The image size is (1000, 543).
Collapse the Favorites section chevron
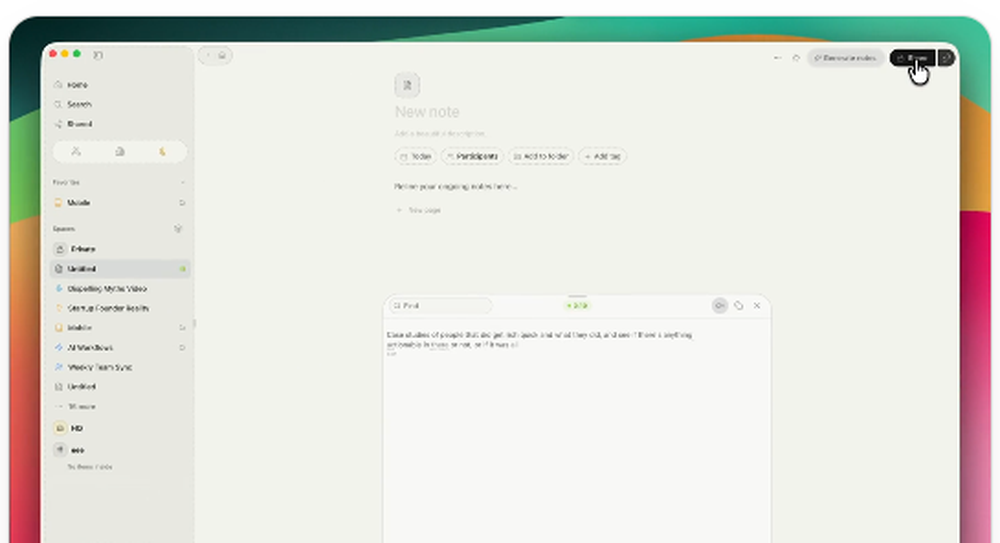coord(182,182)
